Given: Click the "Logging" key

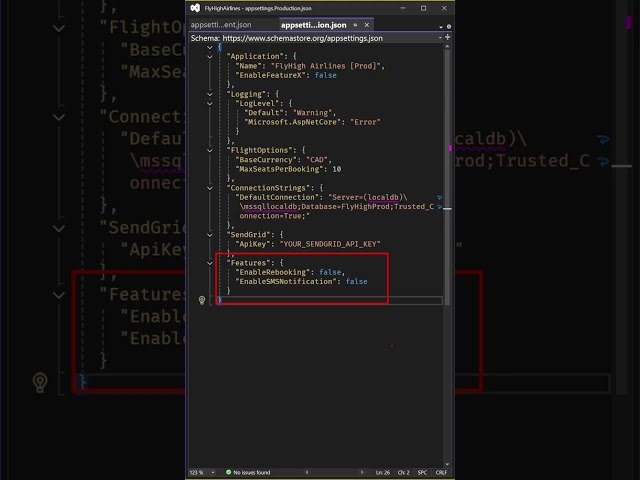Looking at the screenshot, I should [246, 94].
